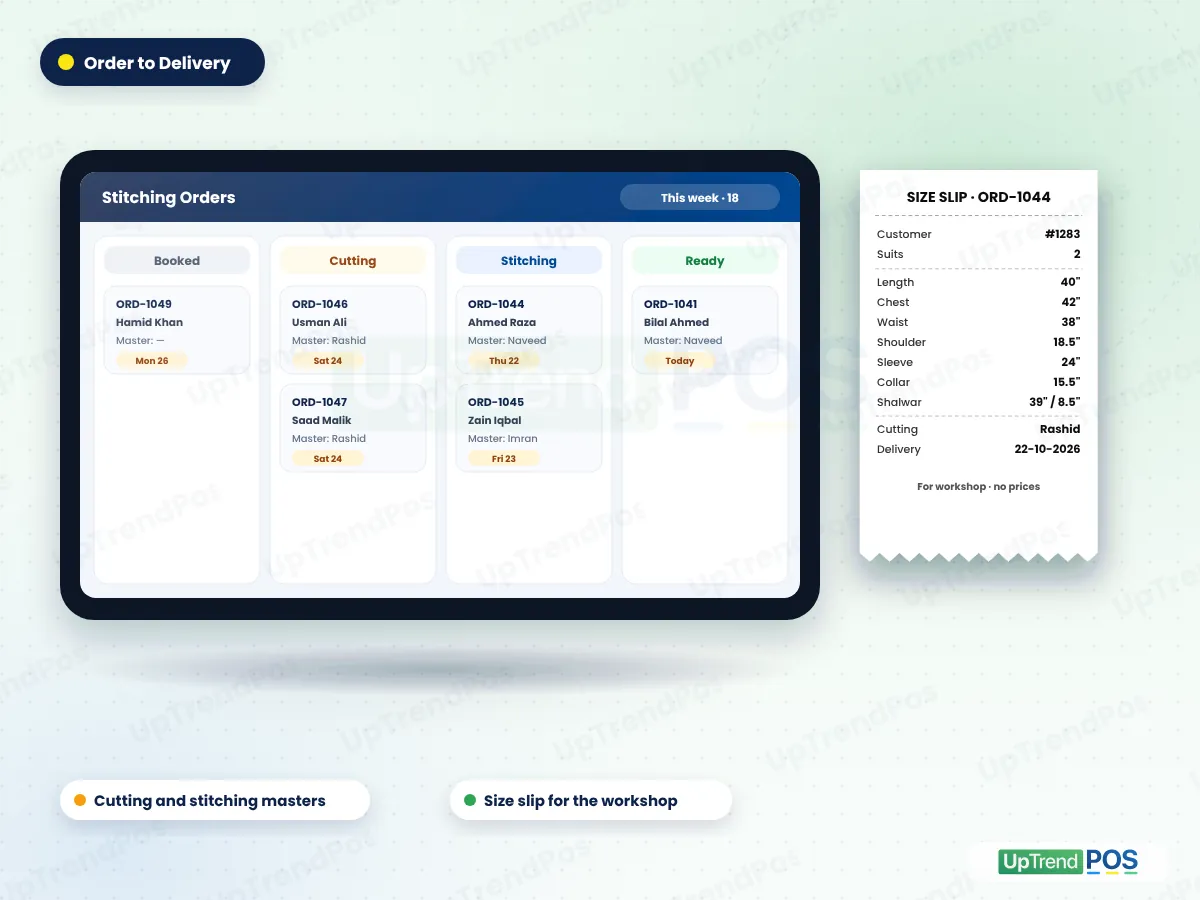Click the For workshop · no prices note
This screenshot has width=1200, height=900.
978,486
